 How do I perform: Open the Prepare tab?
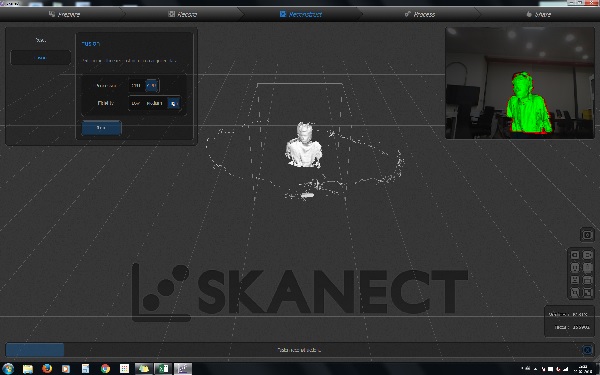pyautogui.click(x=64, y=14)
